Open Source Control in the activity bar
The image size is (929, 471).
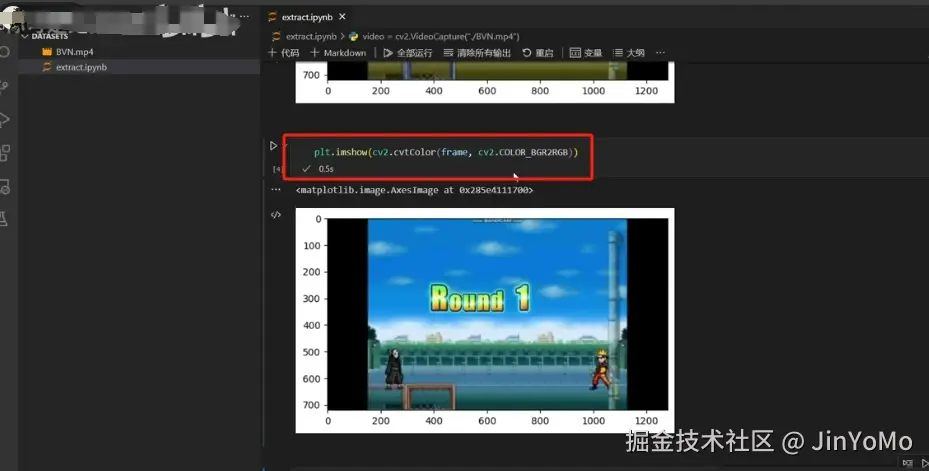(x=4, y=86)
